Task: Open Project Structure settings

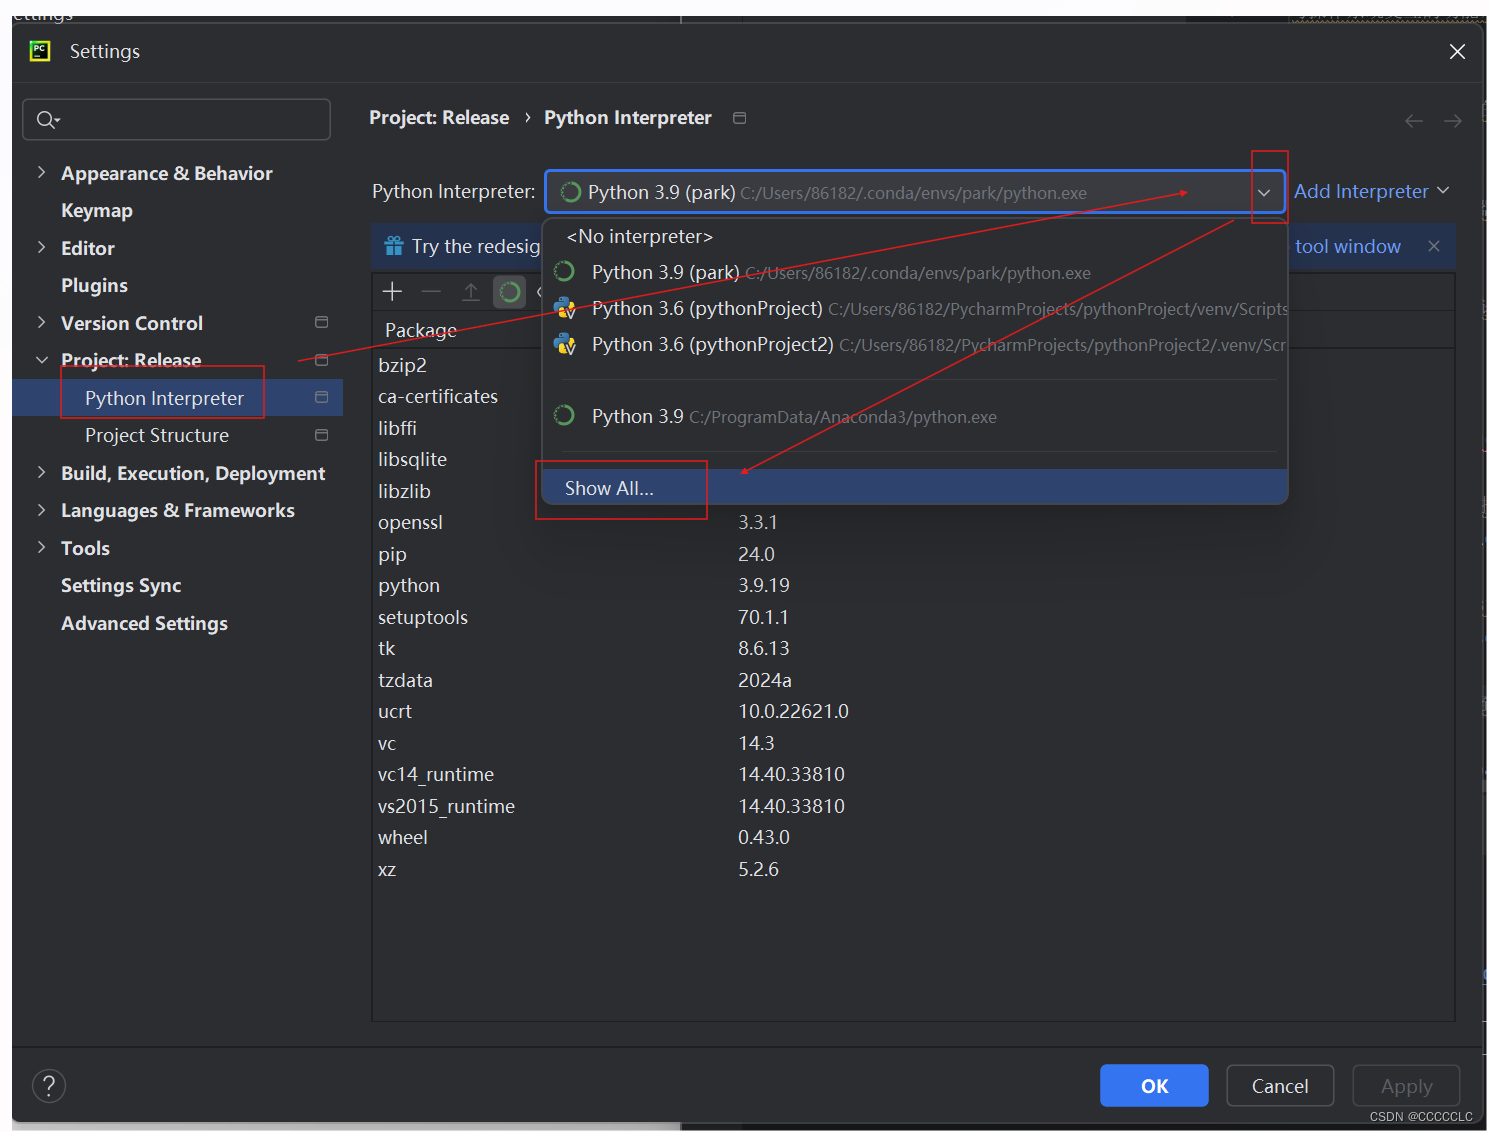Action: click(156, 435)
